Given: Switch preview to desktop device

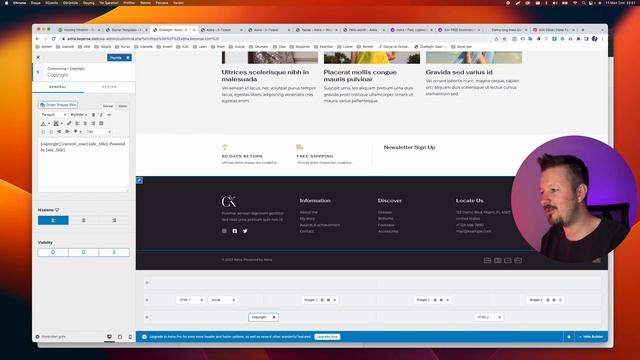Looking at the screenshot, I should [109, 337].
